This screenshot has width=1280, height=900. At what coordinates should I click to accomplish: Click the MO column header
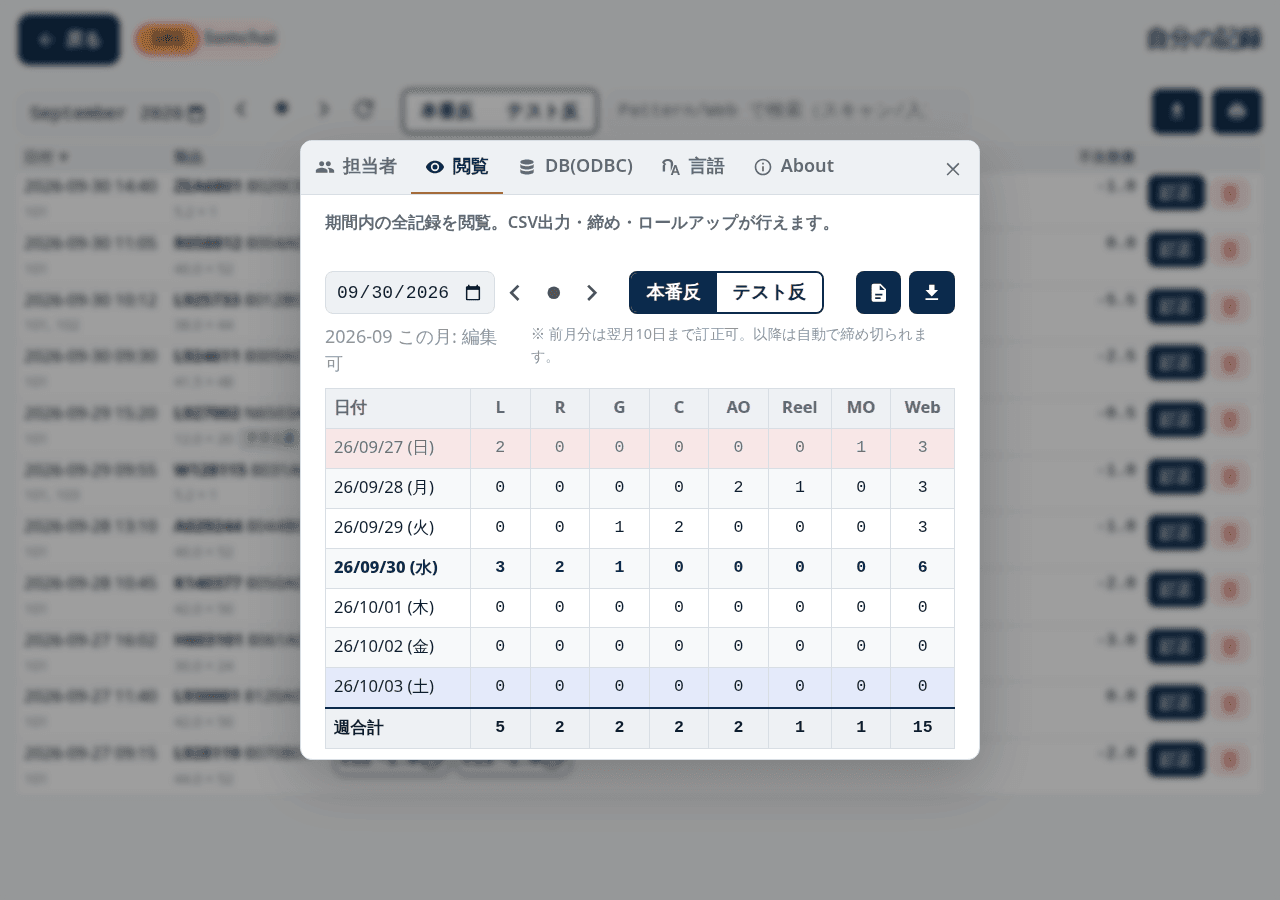click(x=861, y=408)
